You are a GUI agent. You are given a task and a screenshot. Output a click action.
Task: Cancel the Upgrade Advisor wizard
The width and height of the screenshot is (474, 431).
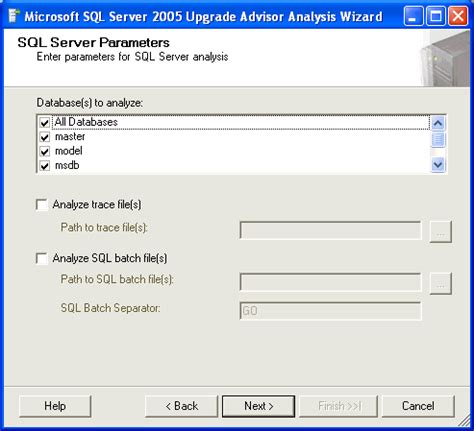point(418,406)
